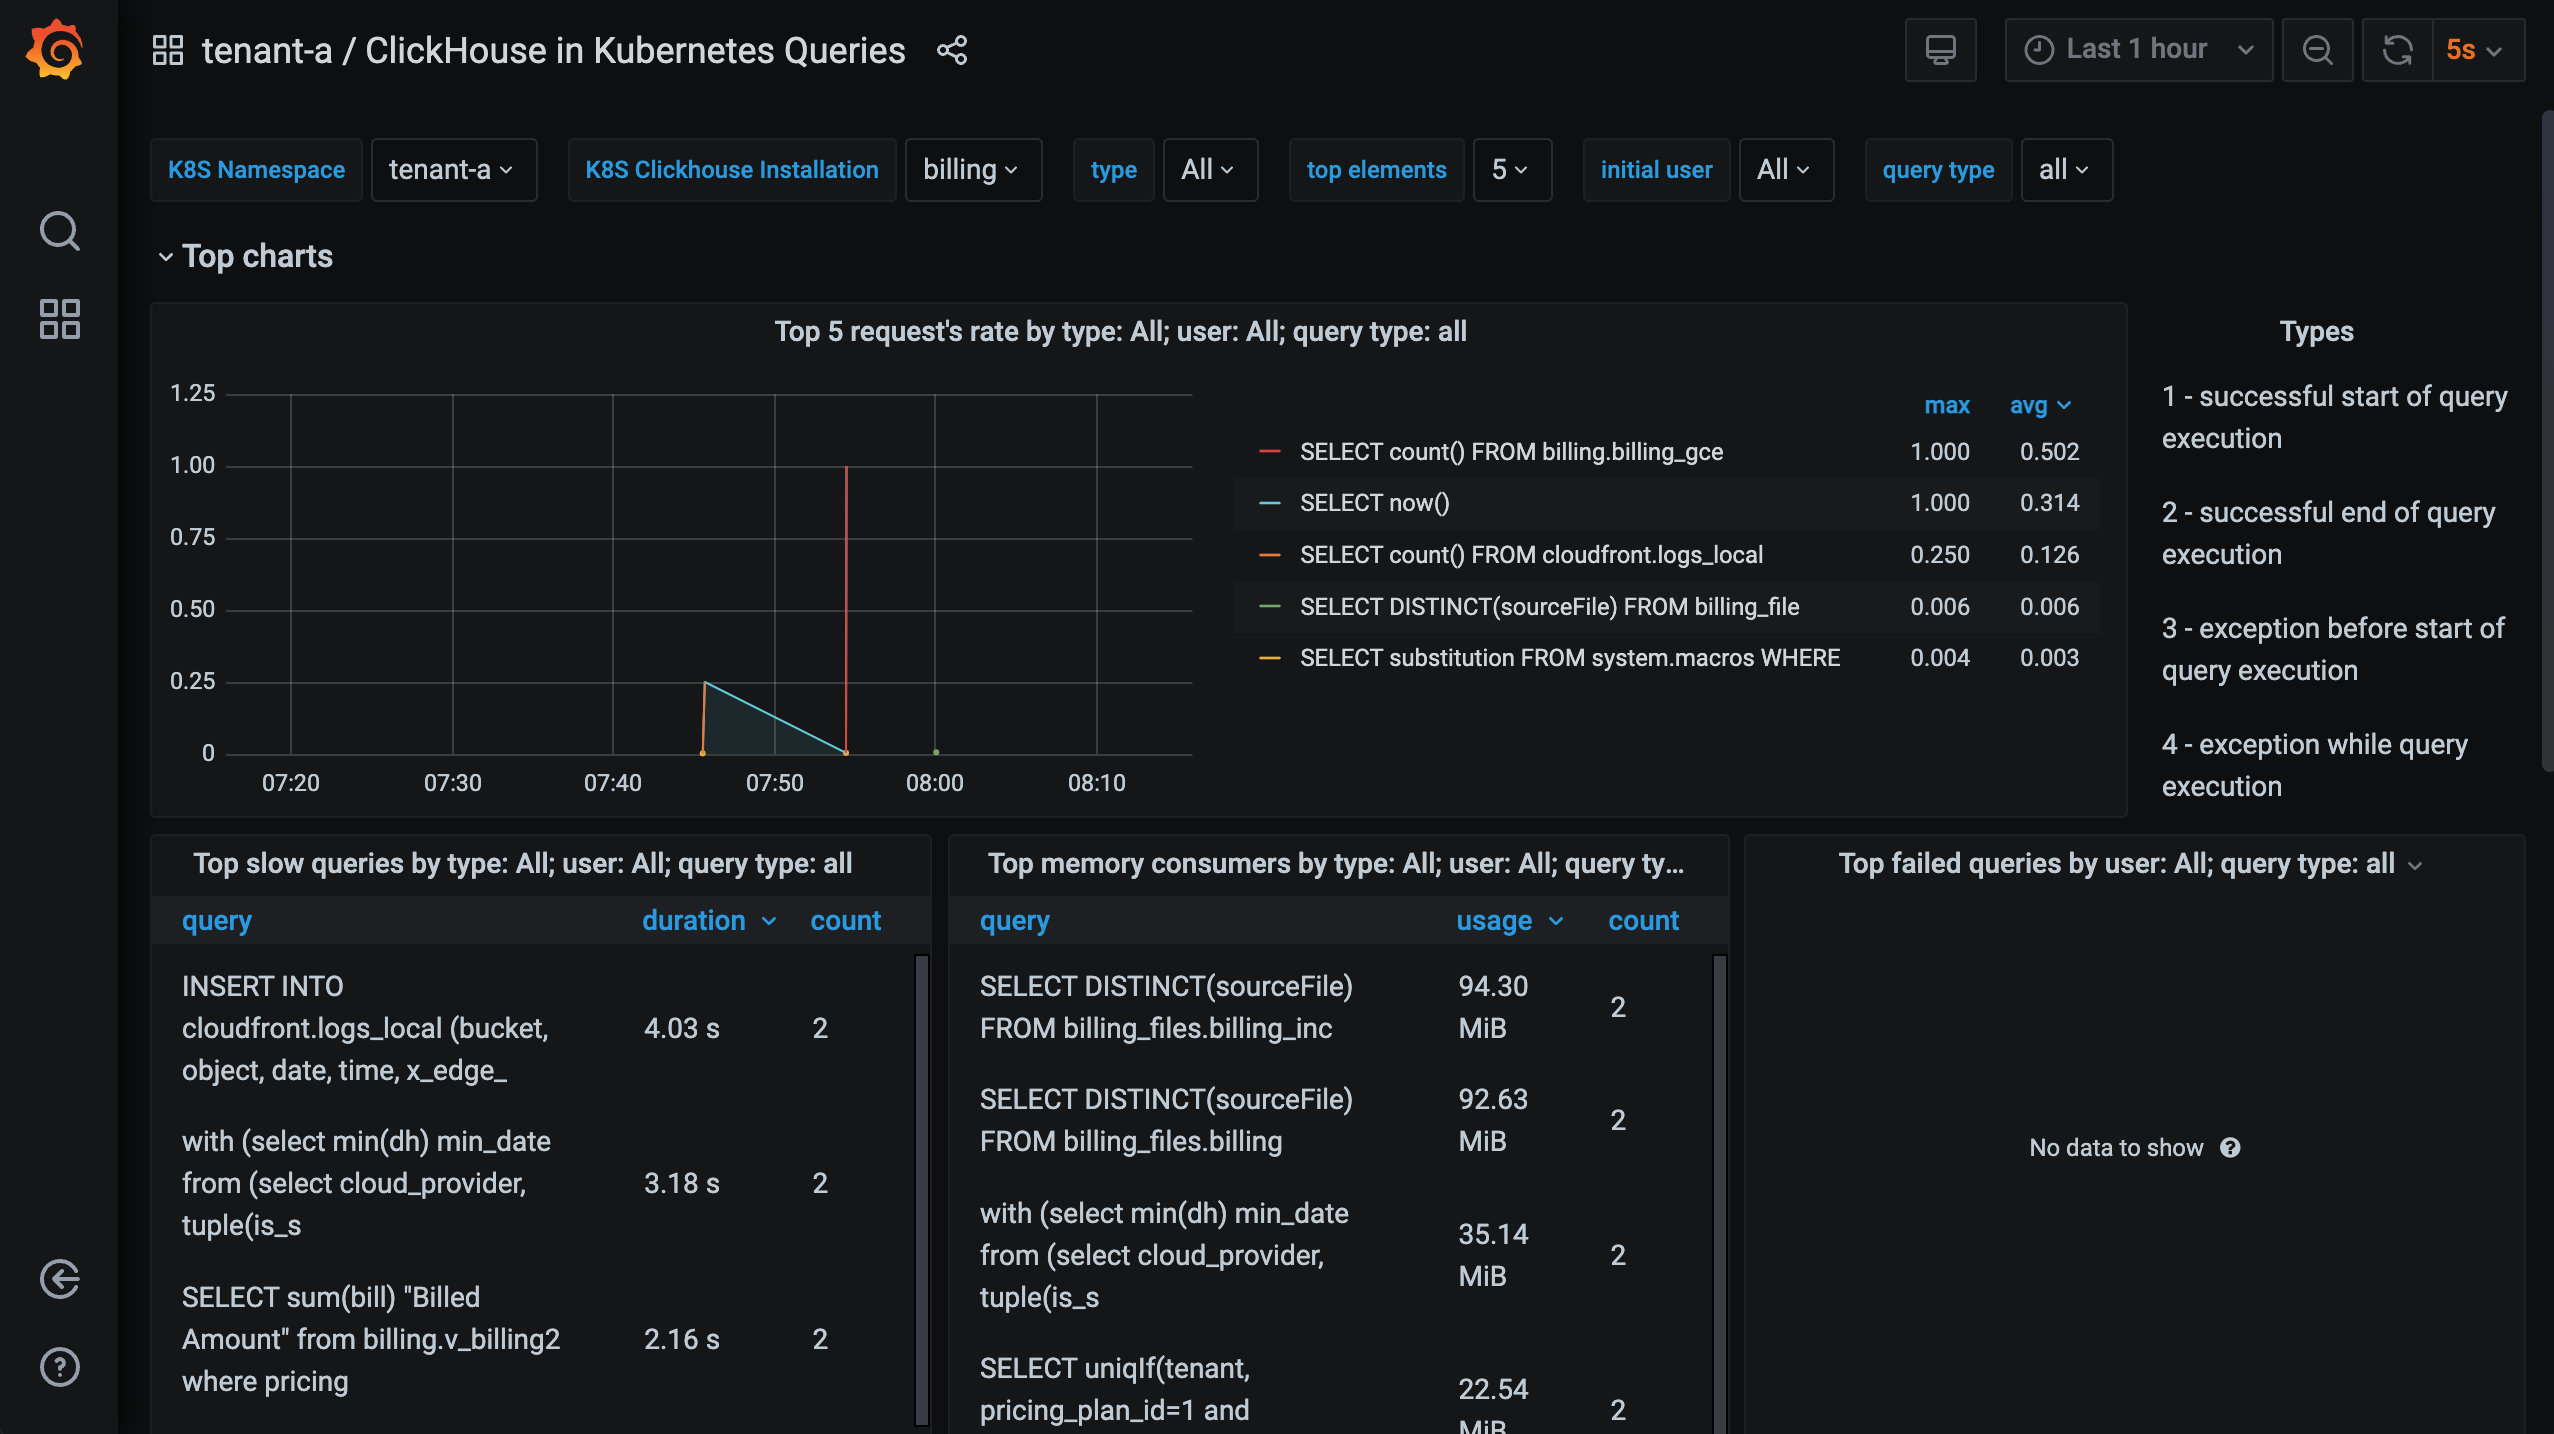The width and height of the screenshot is (2554, 1434).
Task: Sort legend by max column
Action: [x=1946, y=405]
